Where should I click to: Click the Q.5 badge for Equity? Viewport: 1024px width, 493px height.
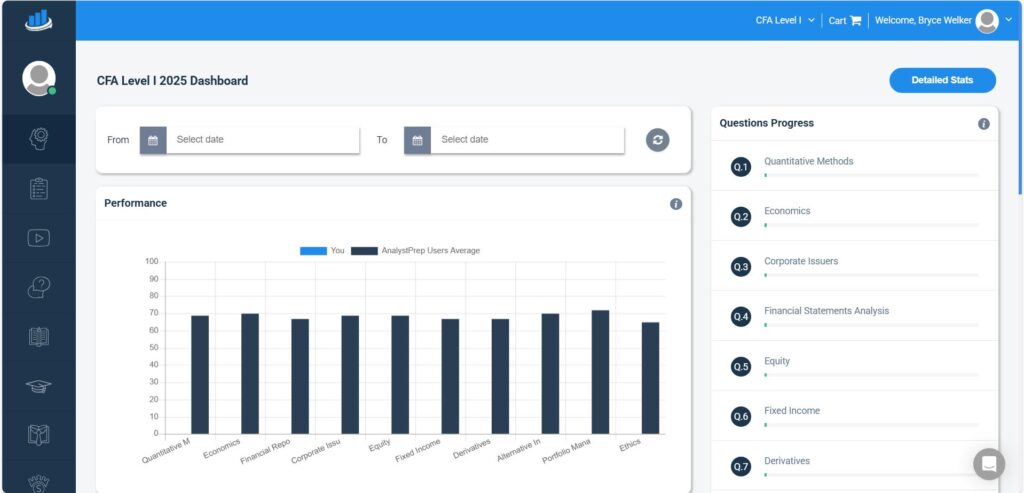point(741,367)
